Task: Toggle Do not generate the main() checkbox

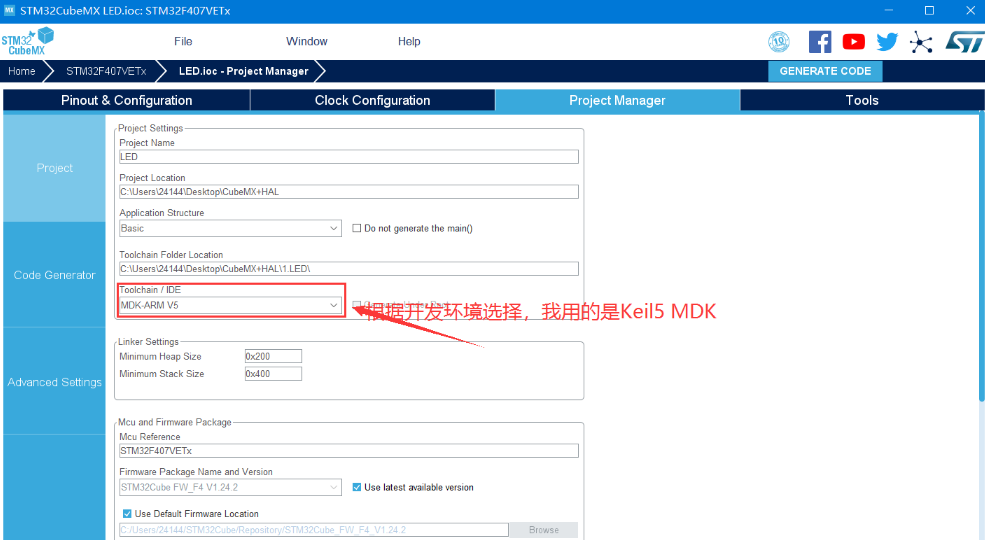Action: (x=357, y=229)
